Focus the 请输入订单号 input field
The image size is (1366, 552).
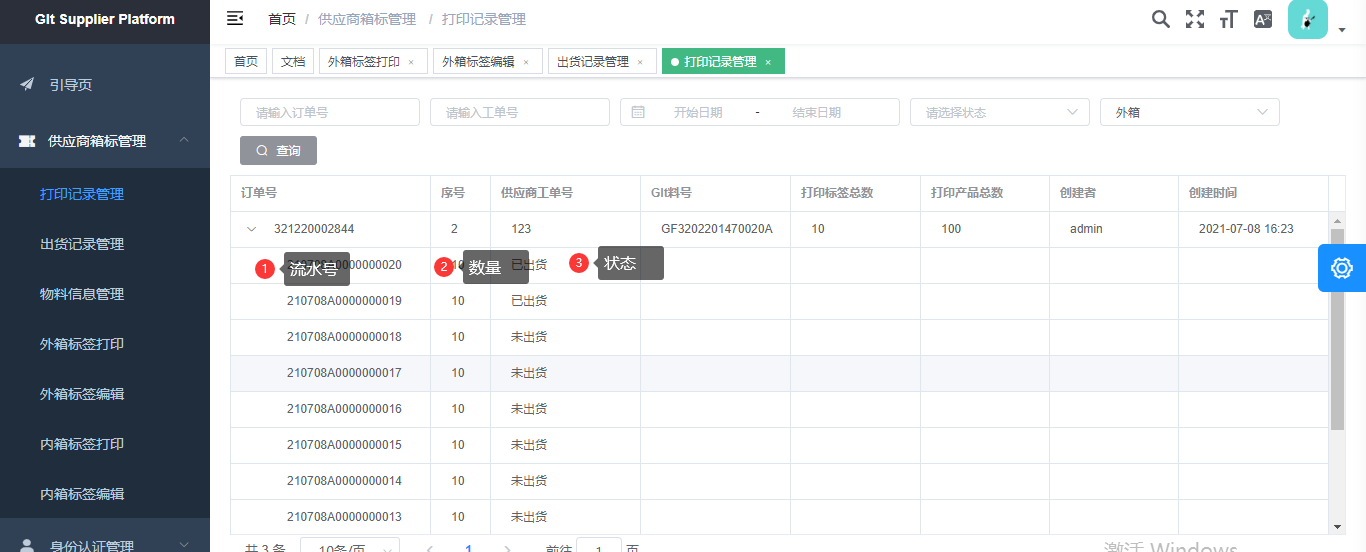[329, 112]
